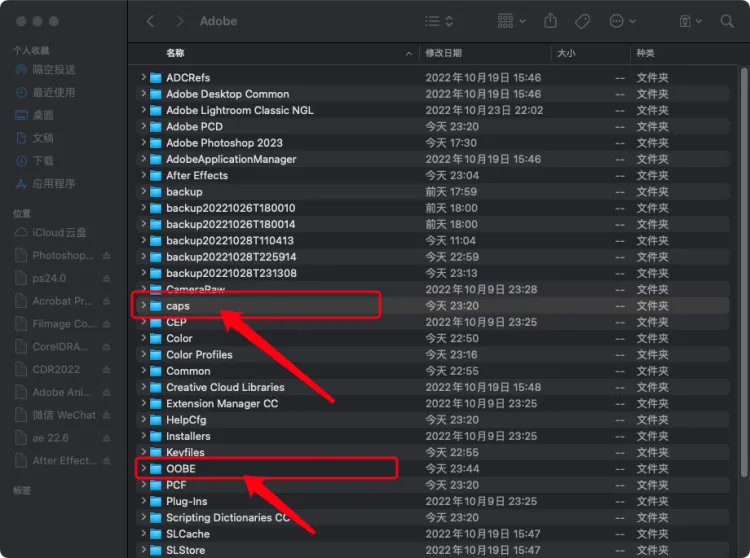This screenshot has height=558, width=750.
Task: Expand the SLCache folder
Action: pos(143,533)
